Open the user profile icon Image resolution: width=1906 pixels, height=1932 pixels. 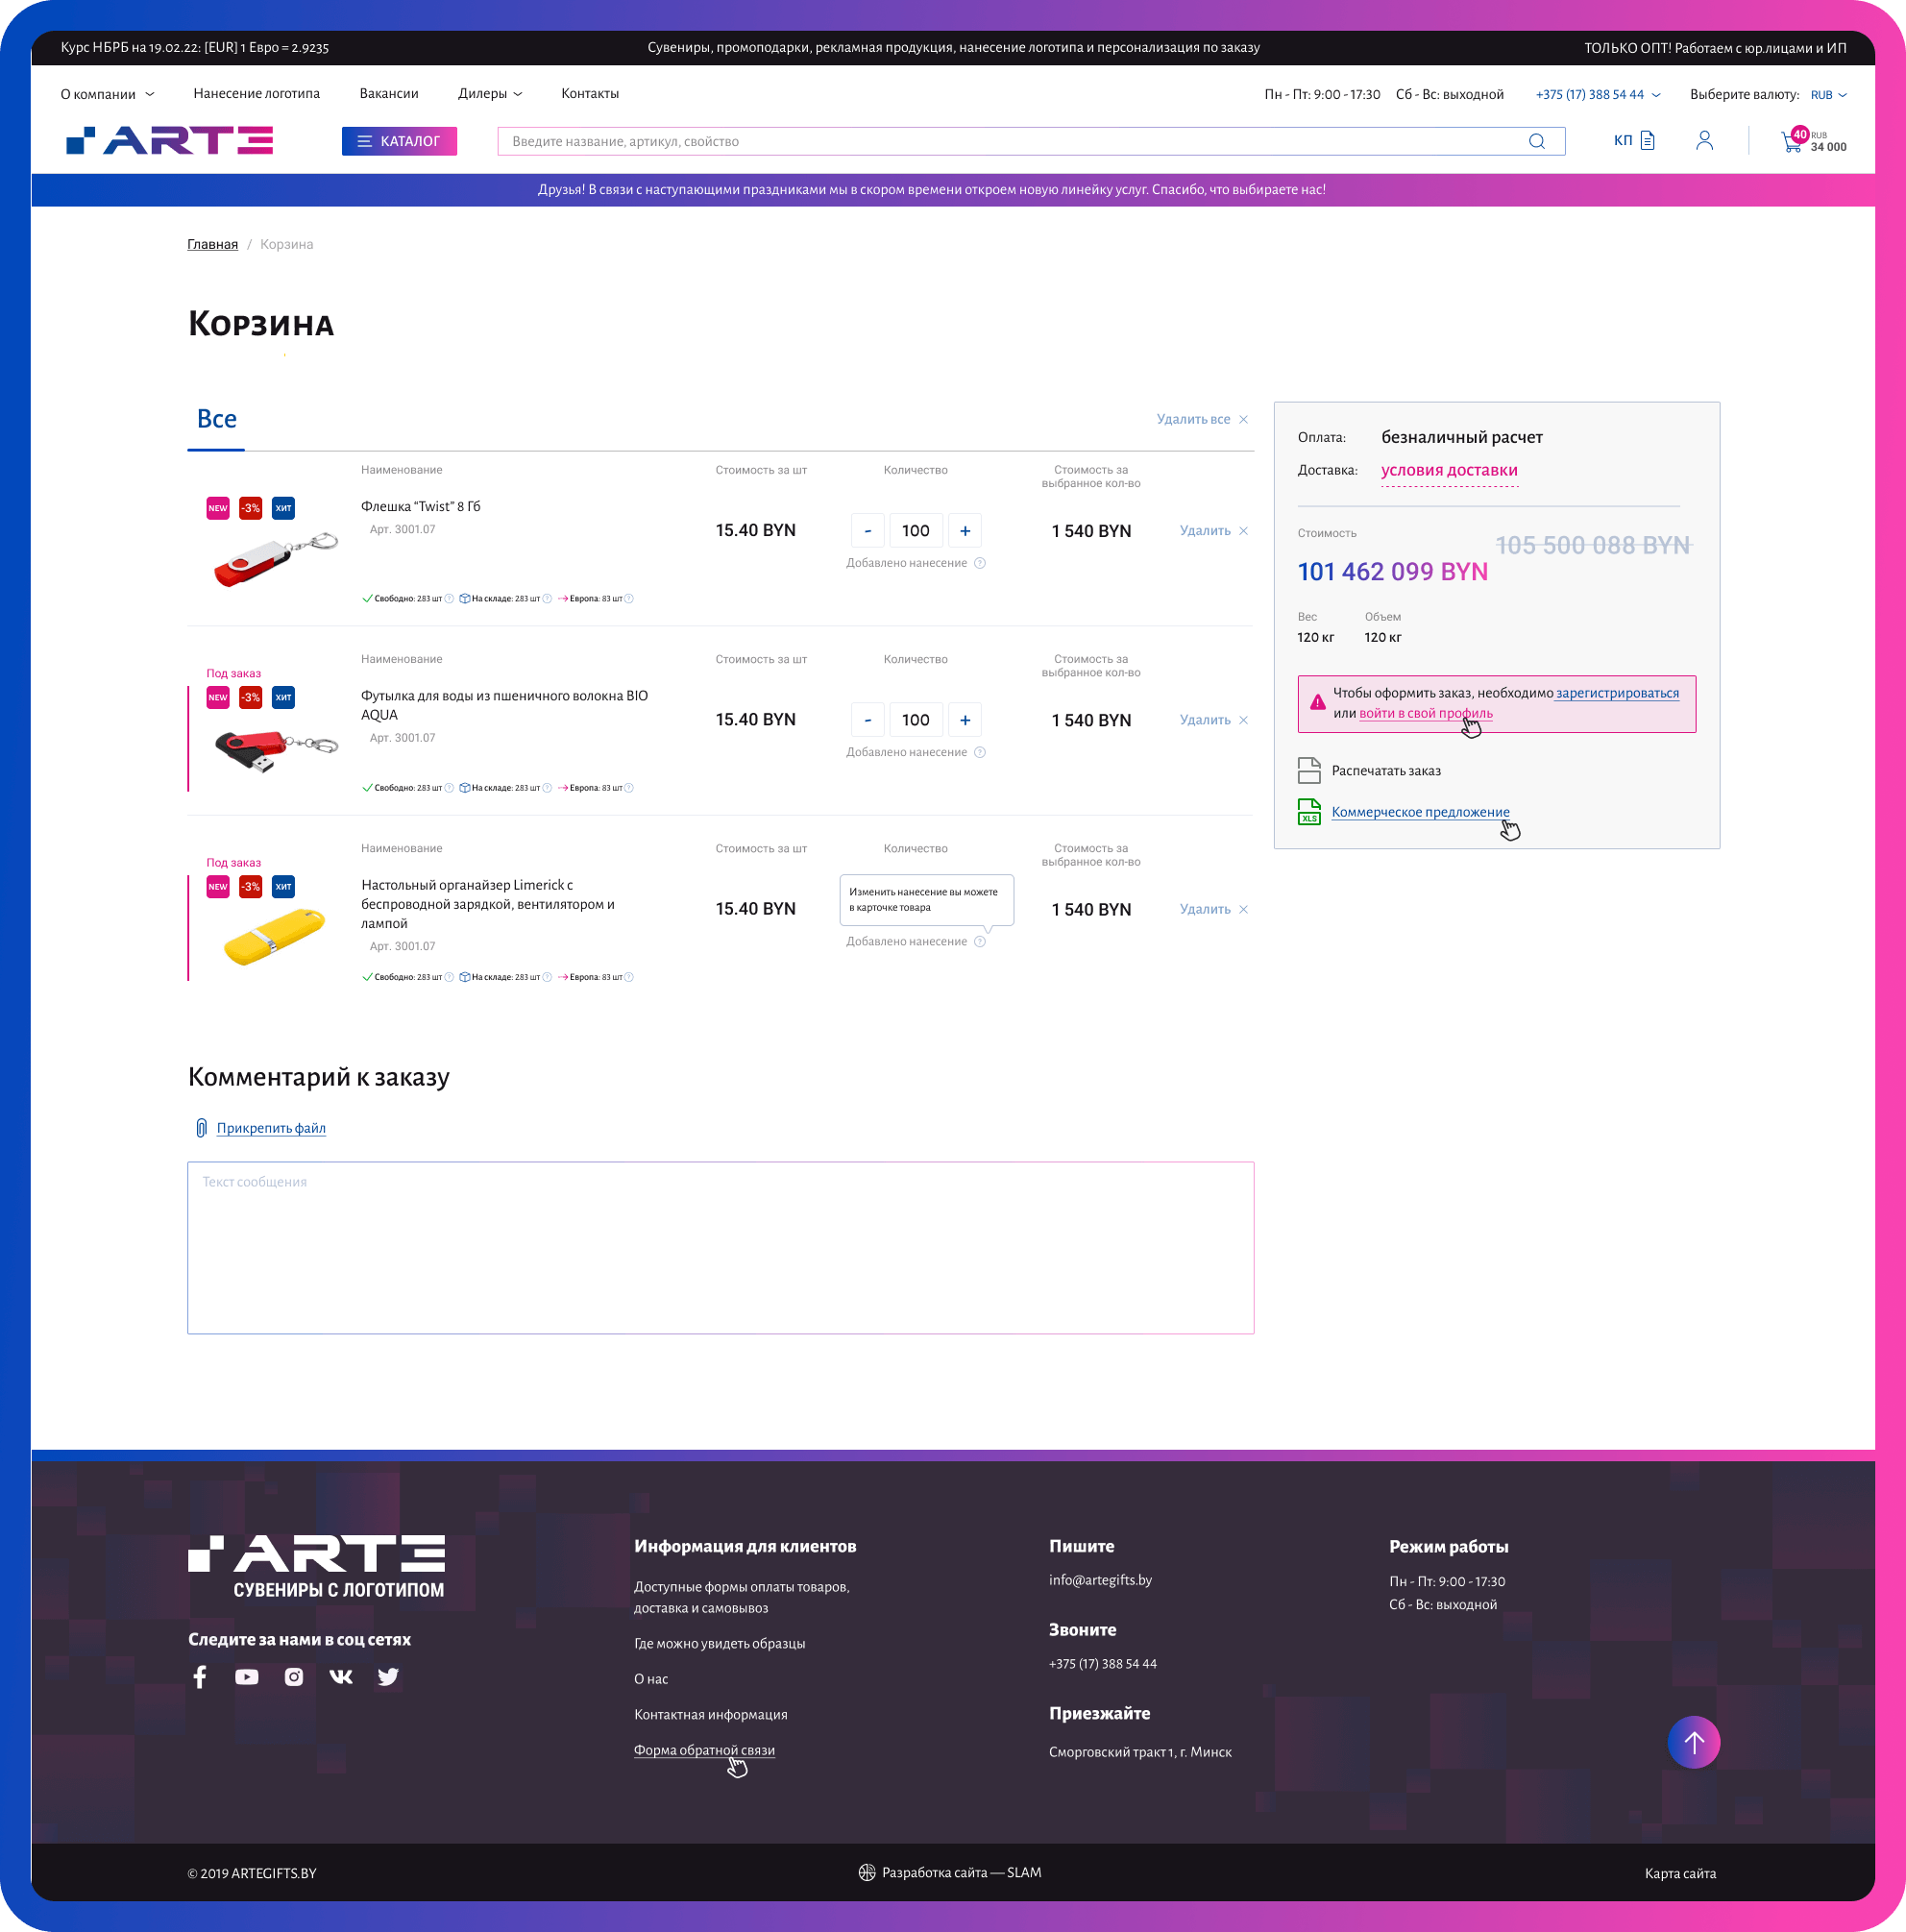[1704, 141]
